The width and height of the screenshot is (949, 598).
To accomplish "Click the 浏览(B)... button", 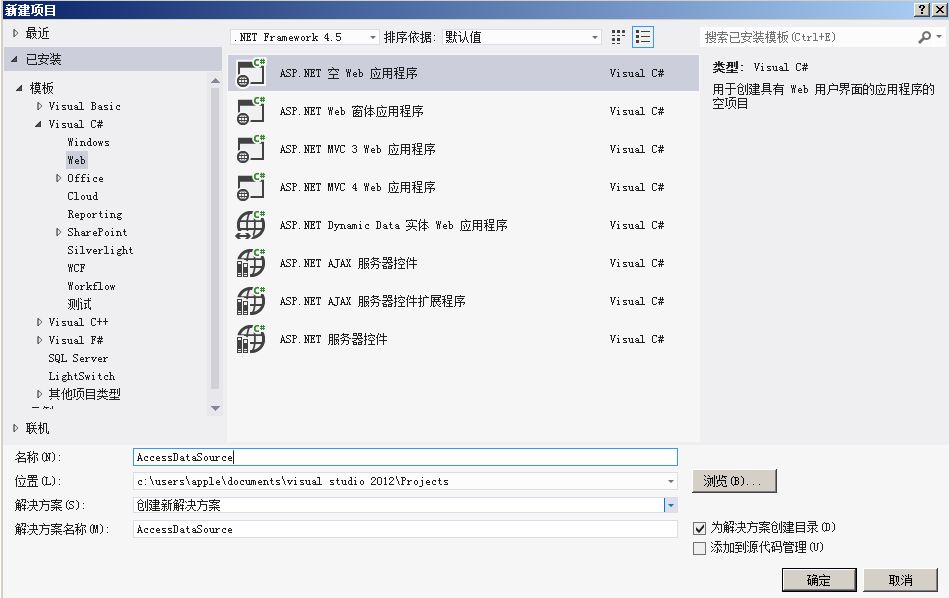I will [x=734, y=481].
